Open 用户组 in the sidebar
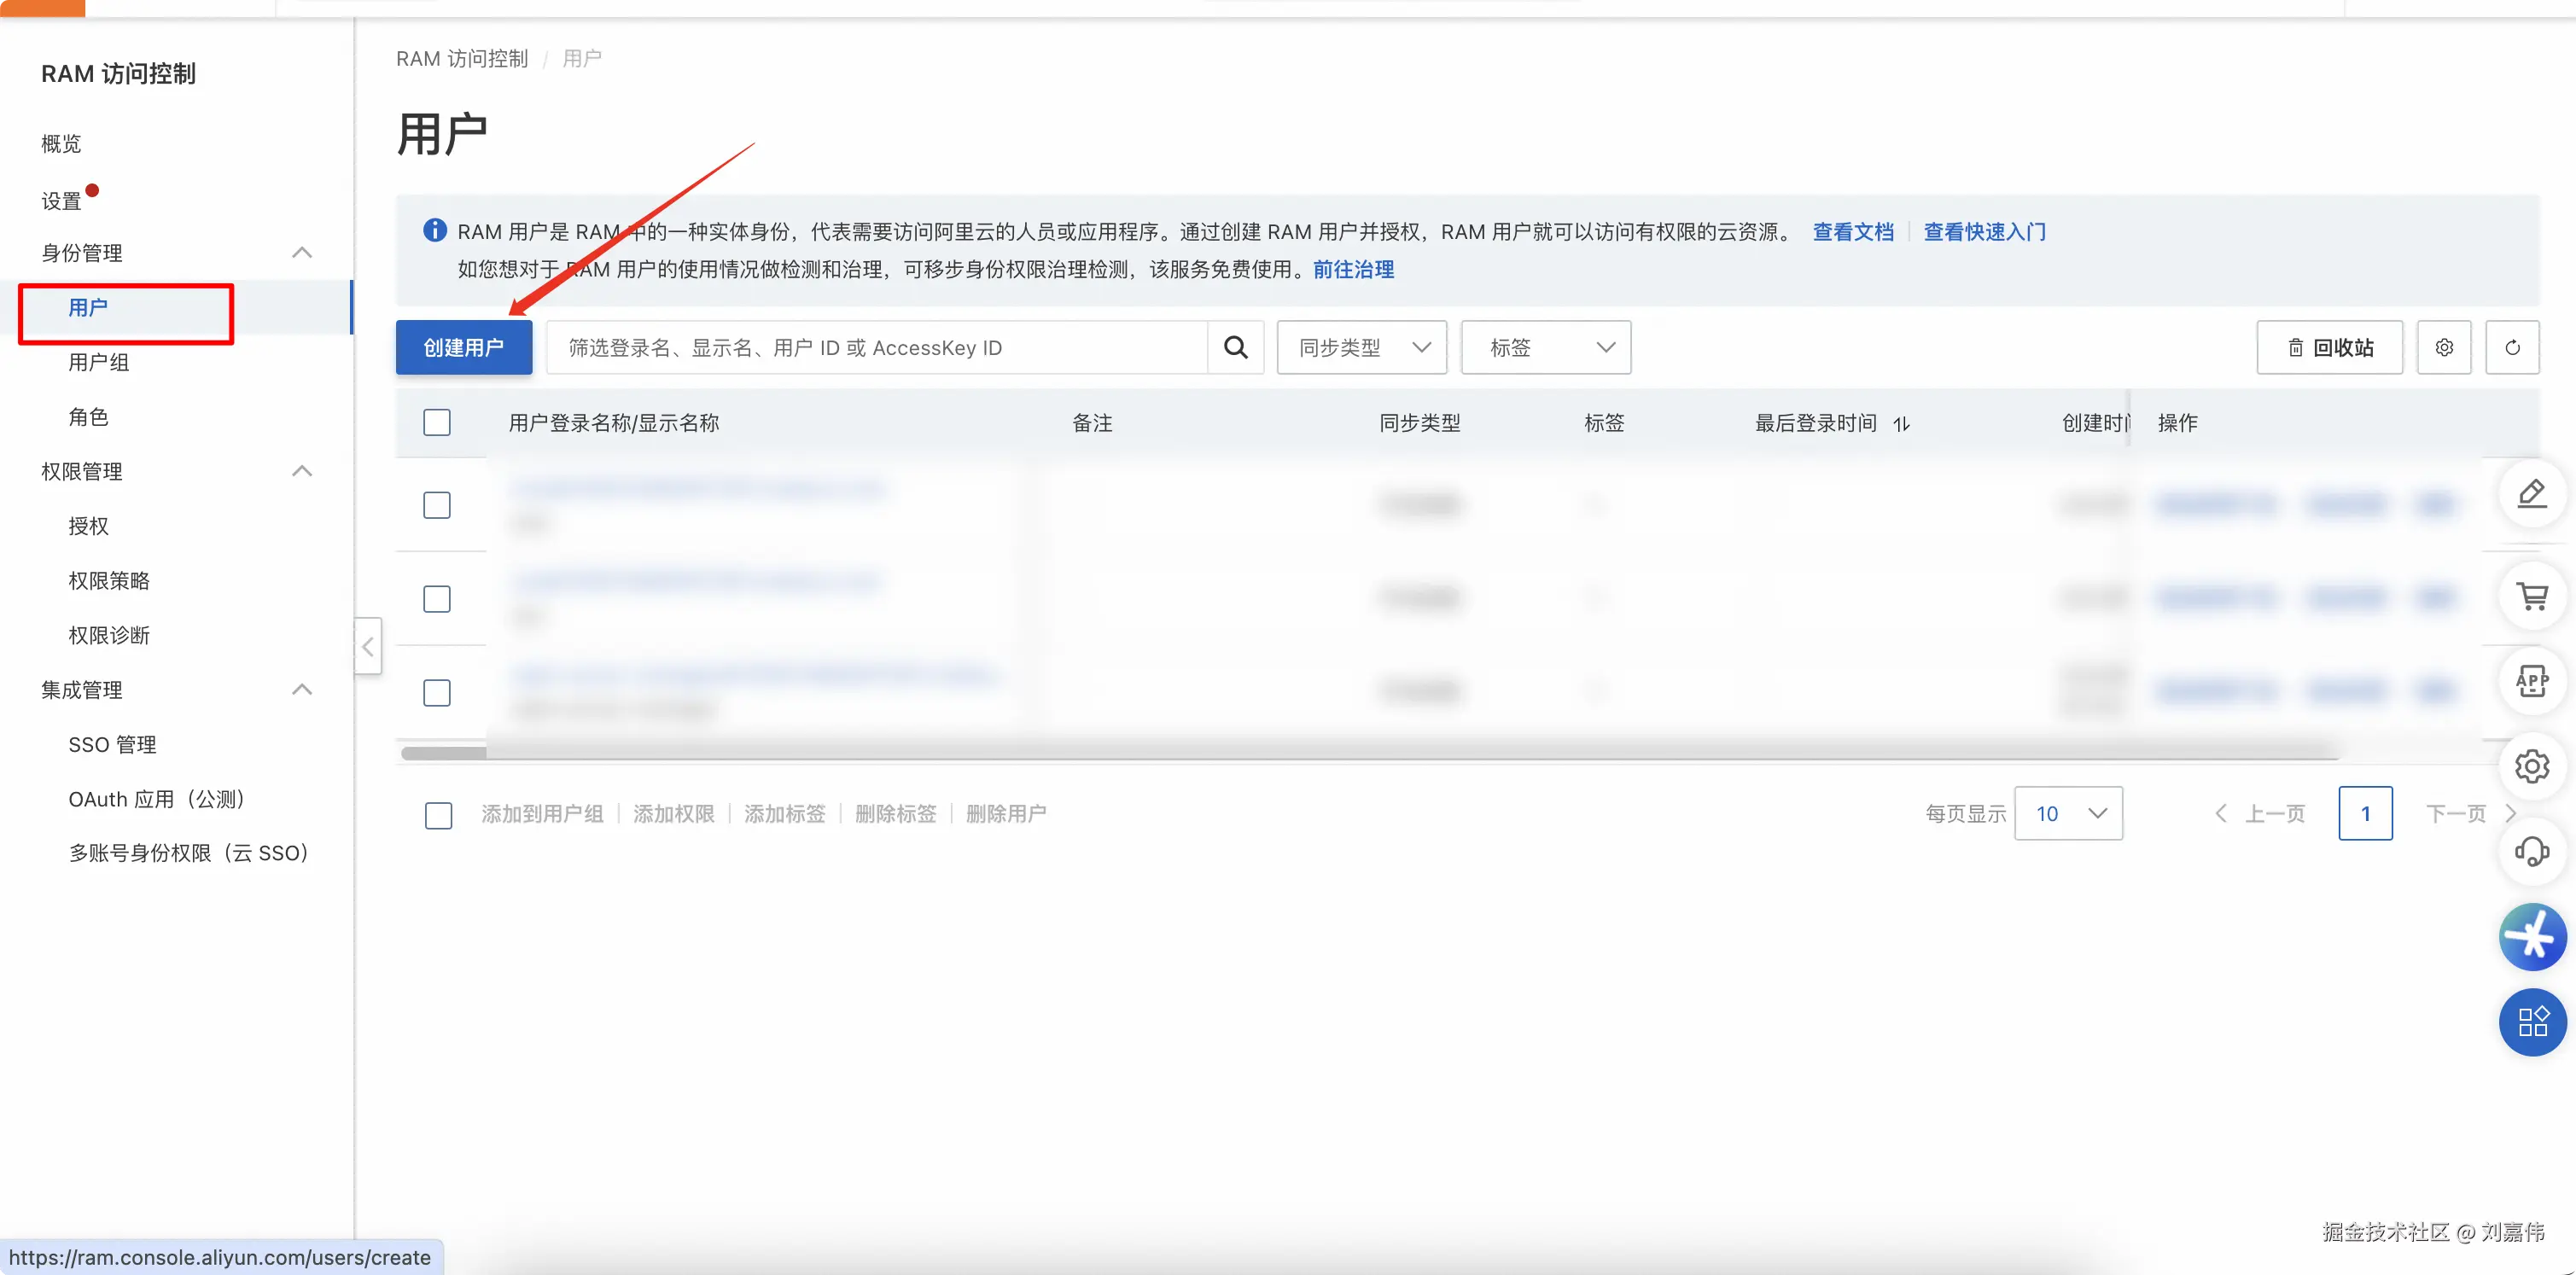Image resolution: width=2576 pixels, height=1275 pixels. pos(98,362)
